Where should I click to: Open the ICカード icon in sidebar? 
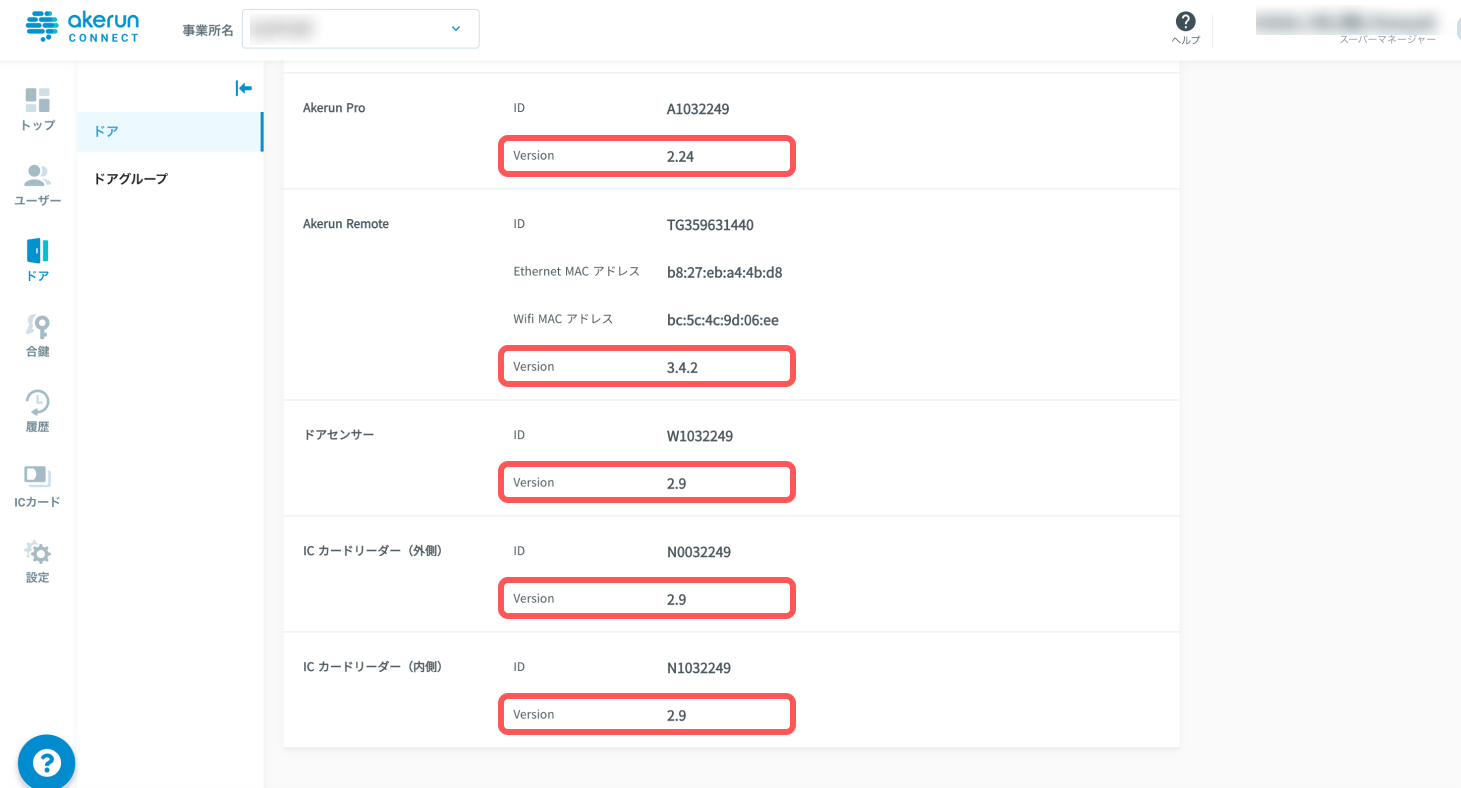pyautogui.click(x=38, y=477)
